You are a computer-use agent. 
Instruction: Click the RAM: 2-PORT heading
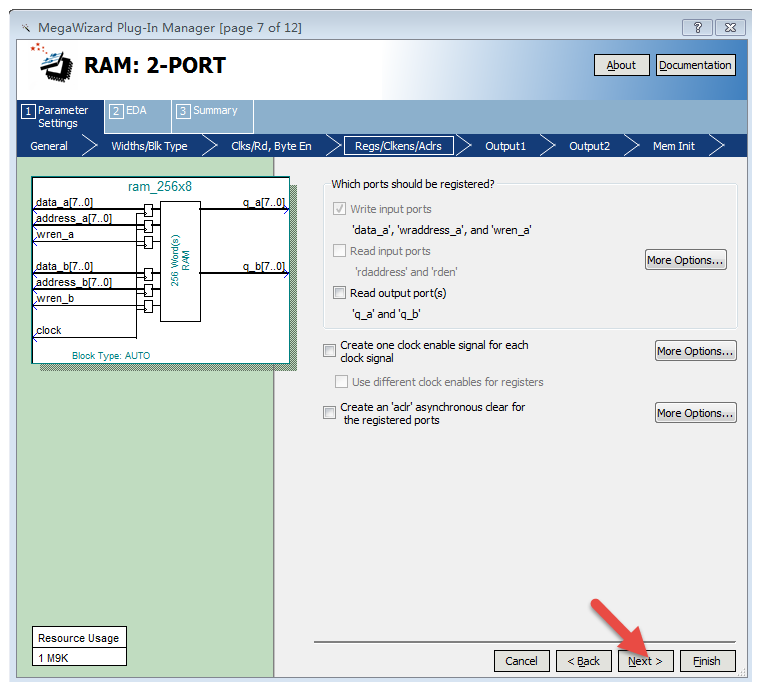tap(155, 65)
